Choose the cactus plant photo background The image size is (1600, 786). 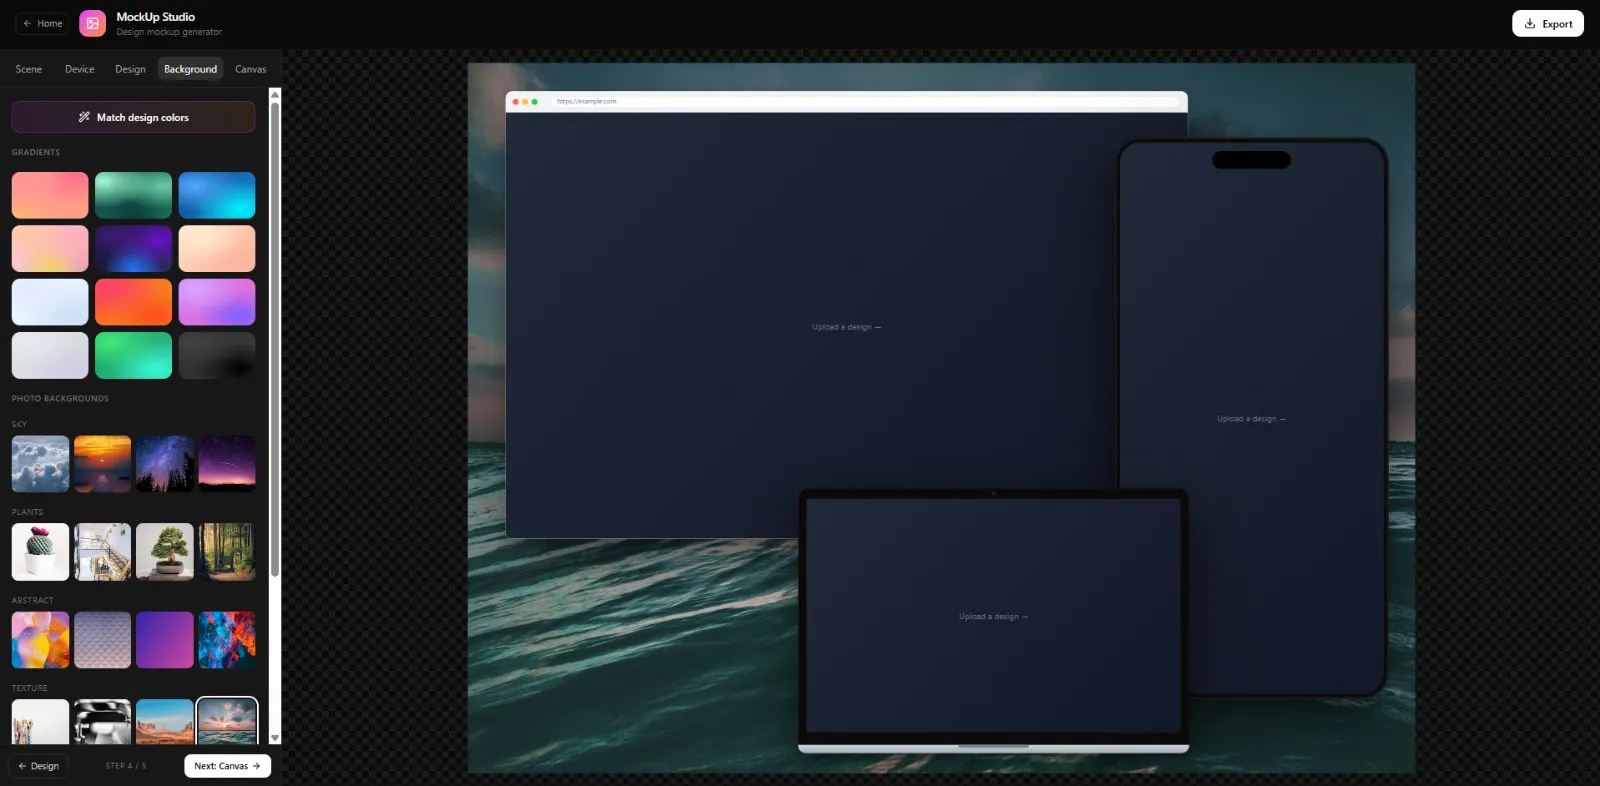(x=40, y=552)
